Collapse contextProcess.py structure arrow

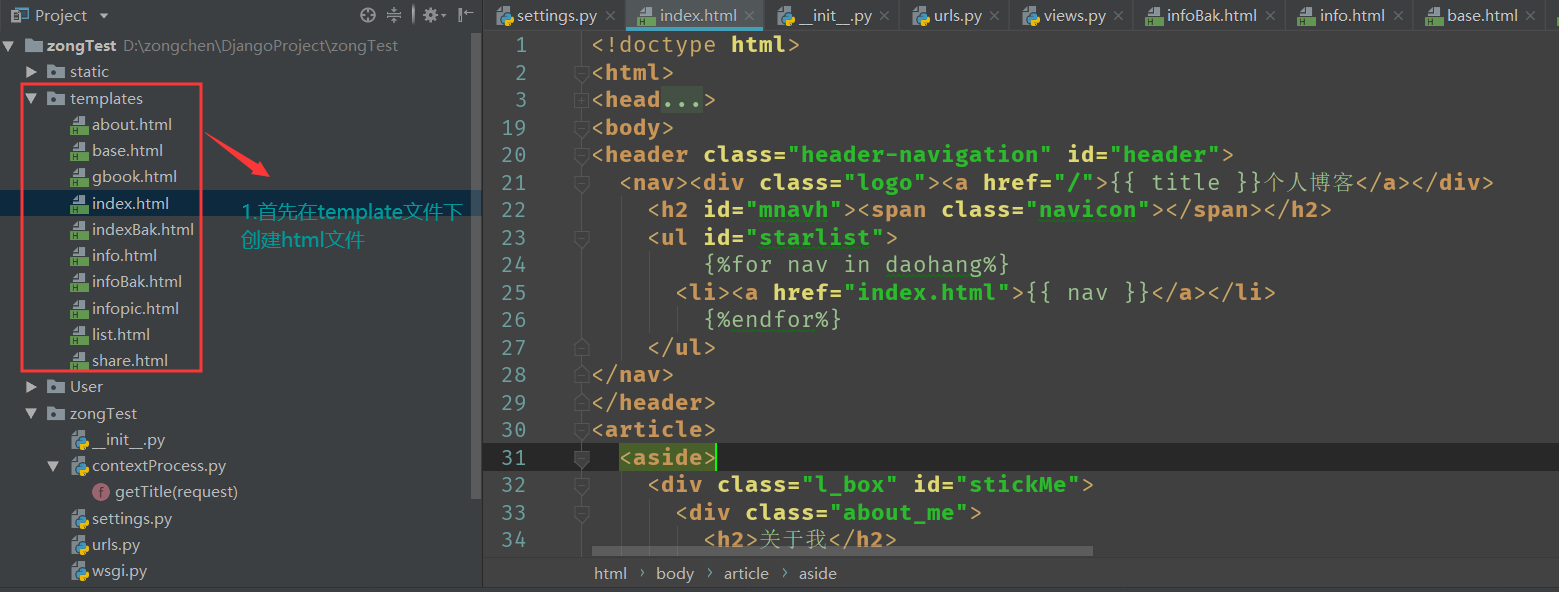pos(53,466)
